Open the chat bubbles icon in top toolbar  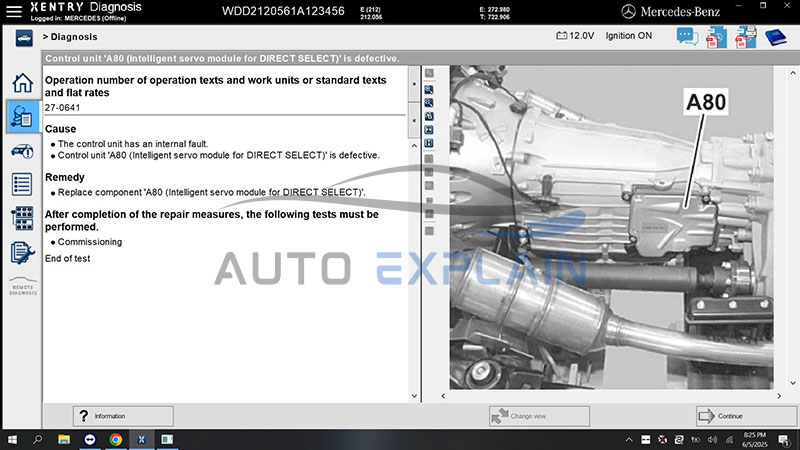[687, 37]
